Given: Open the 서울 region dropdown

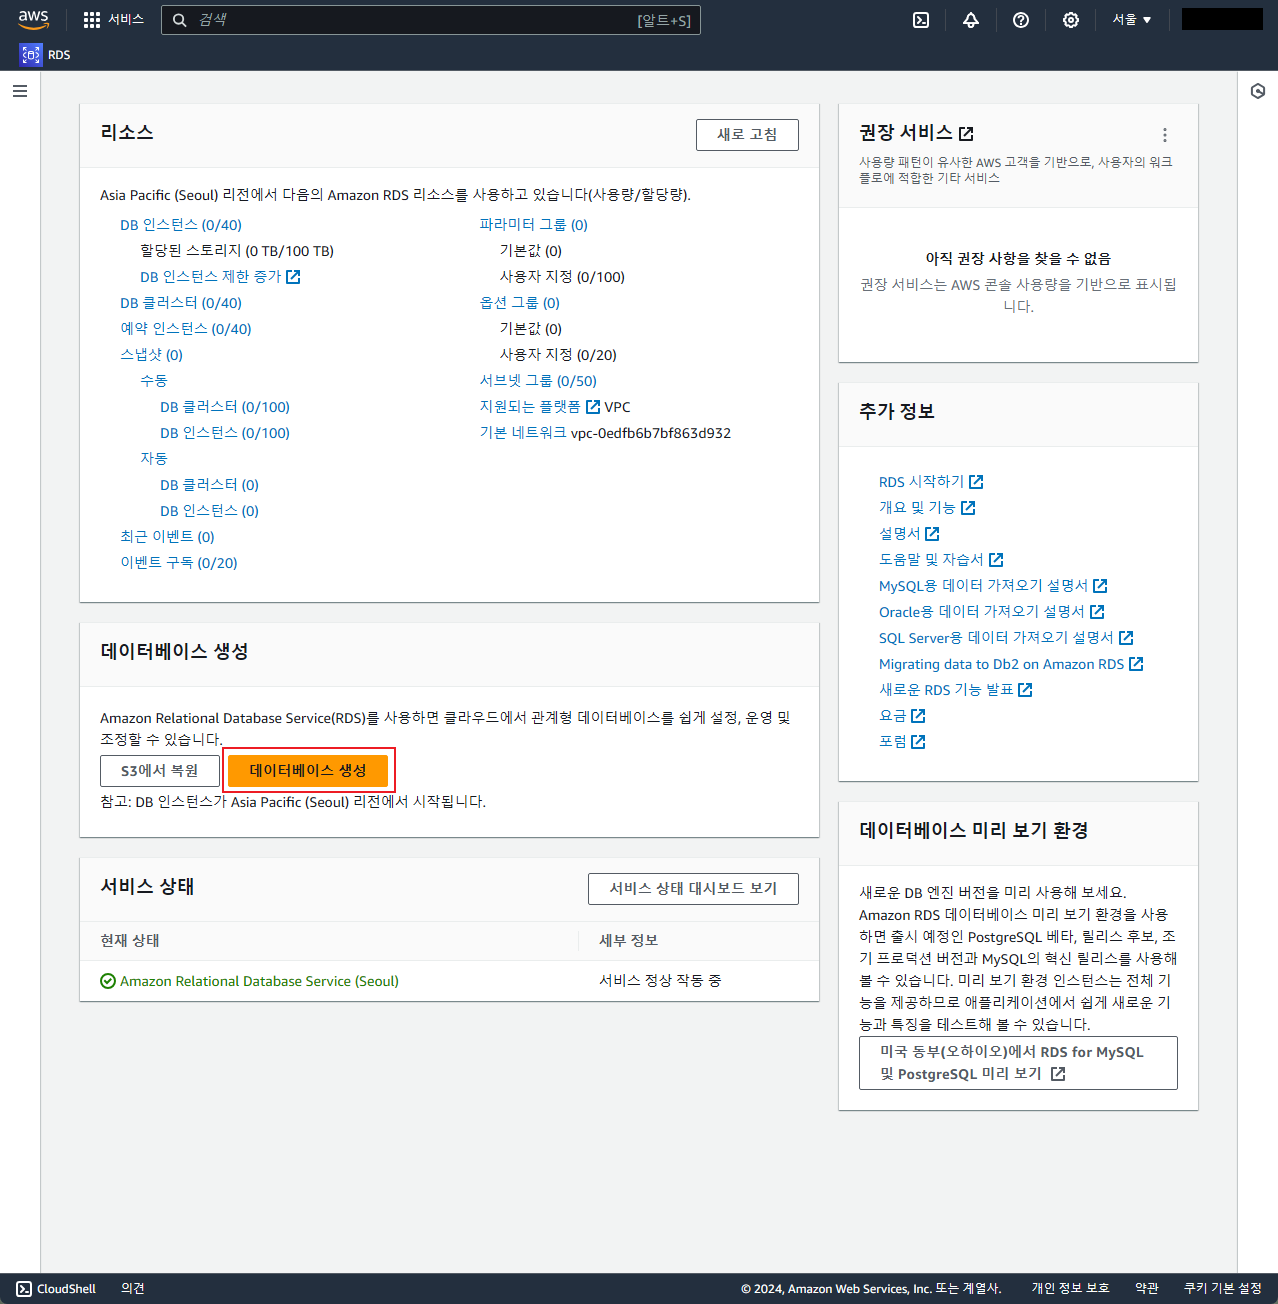Looking at the screenshot, I should [x=1132, y=20].
